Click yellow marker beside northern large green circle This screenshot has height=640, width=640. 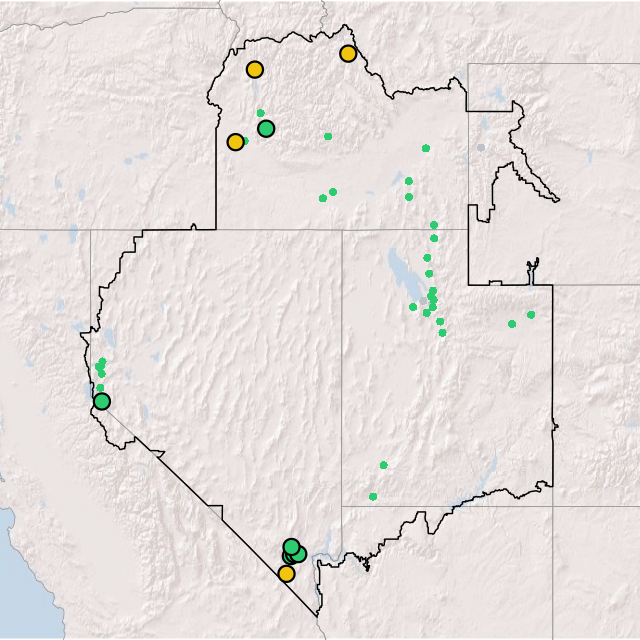235,142
